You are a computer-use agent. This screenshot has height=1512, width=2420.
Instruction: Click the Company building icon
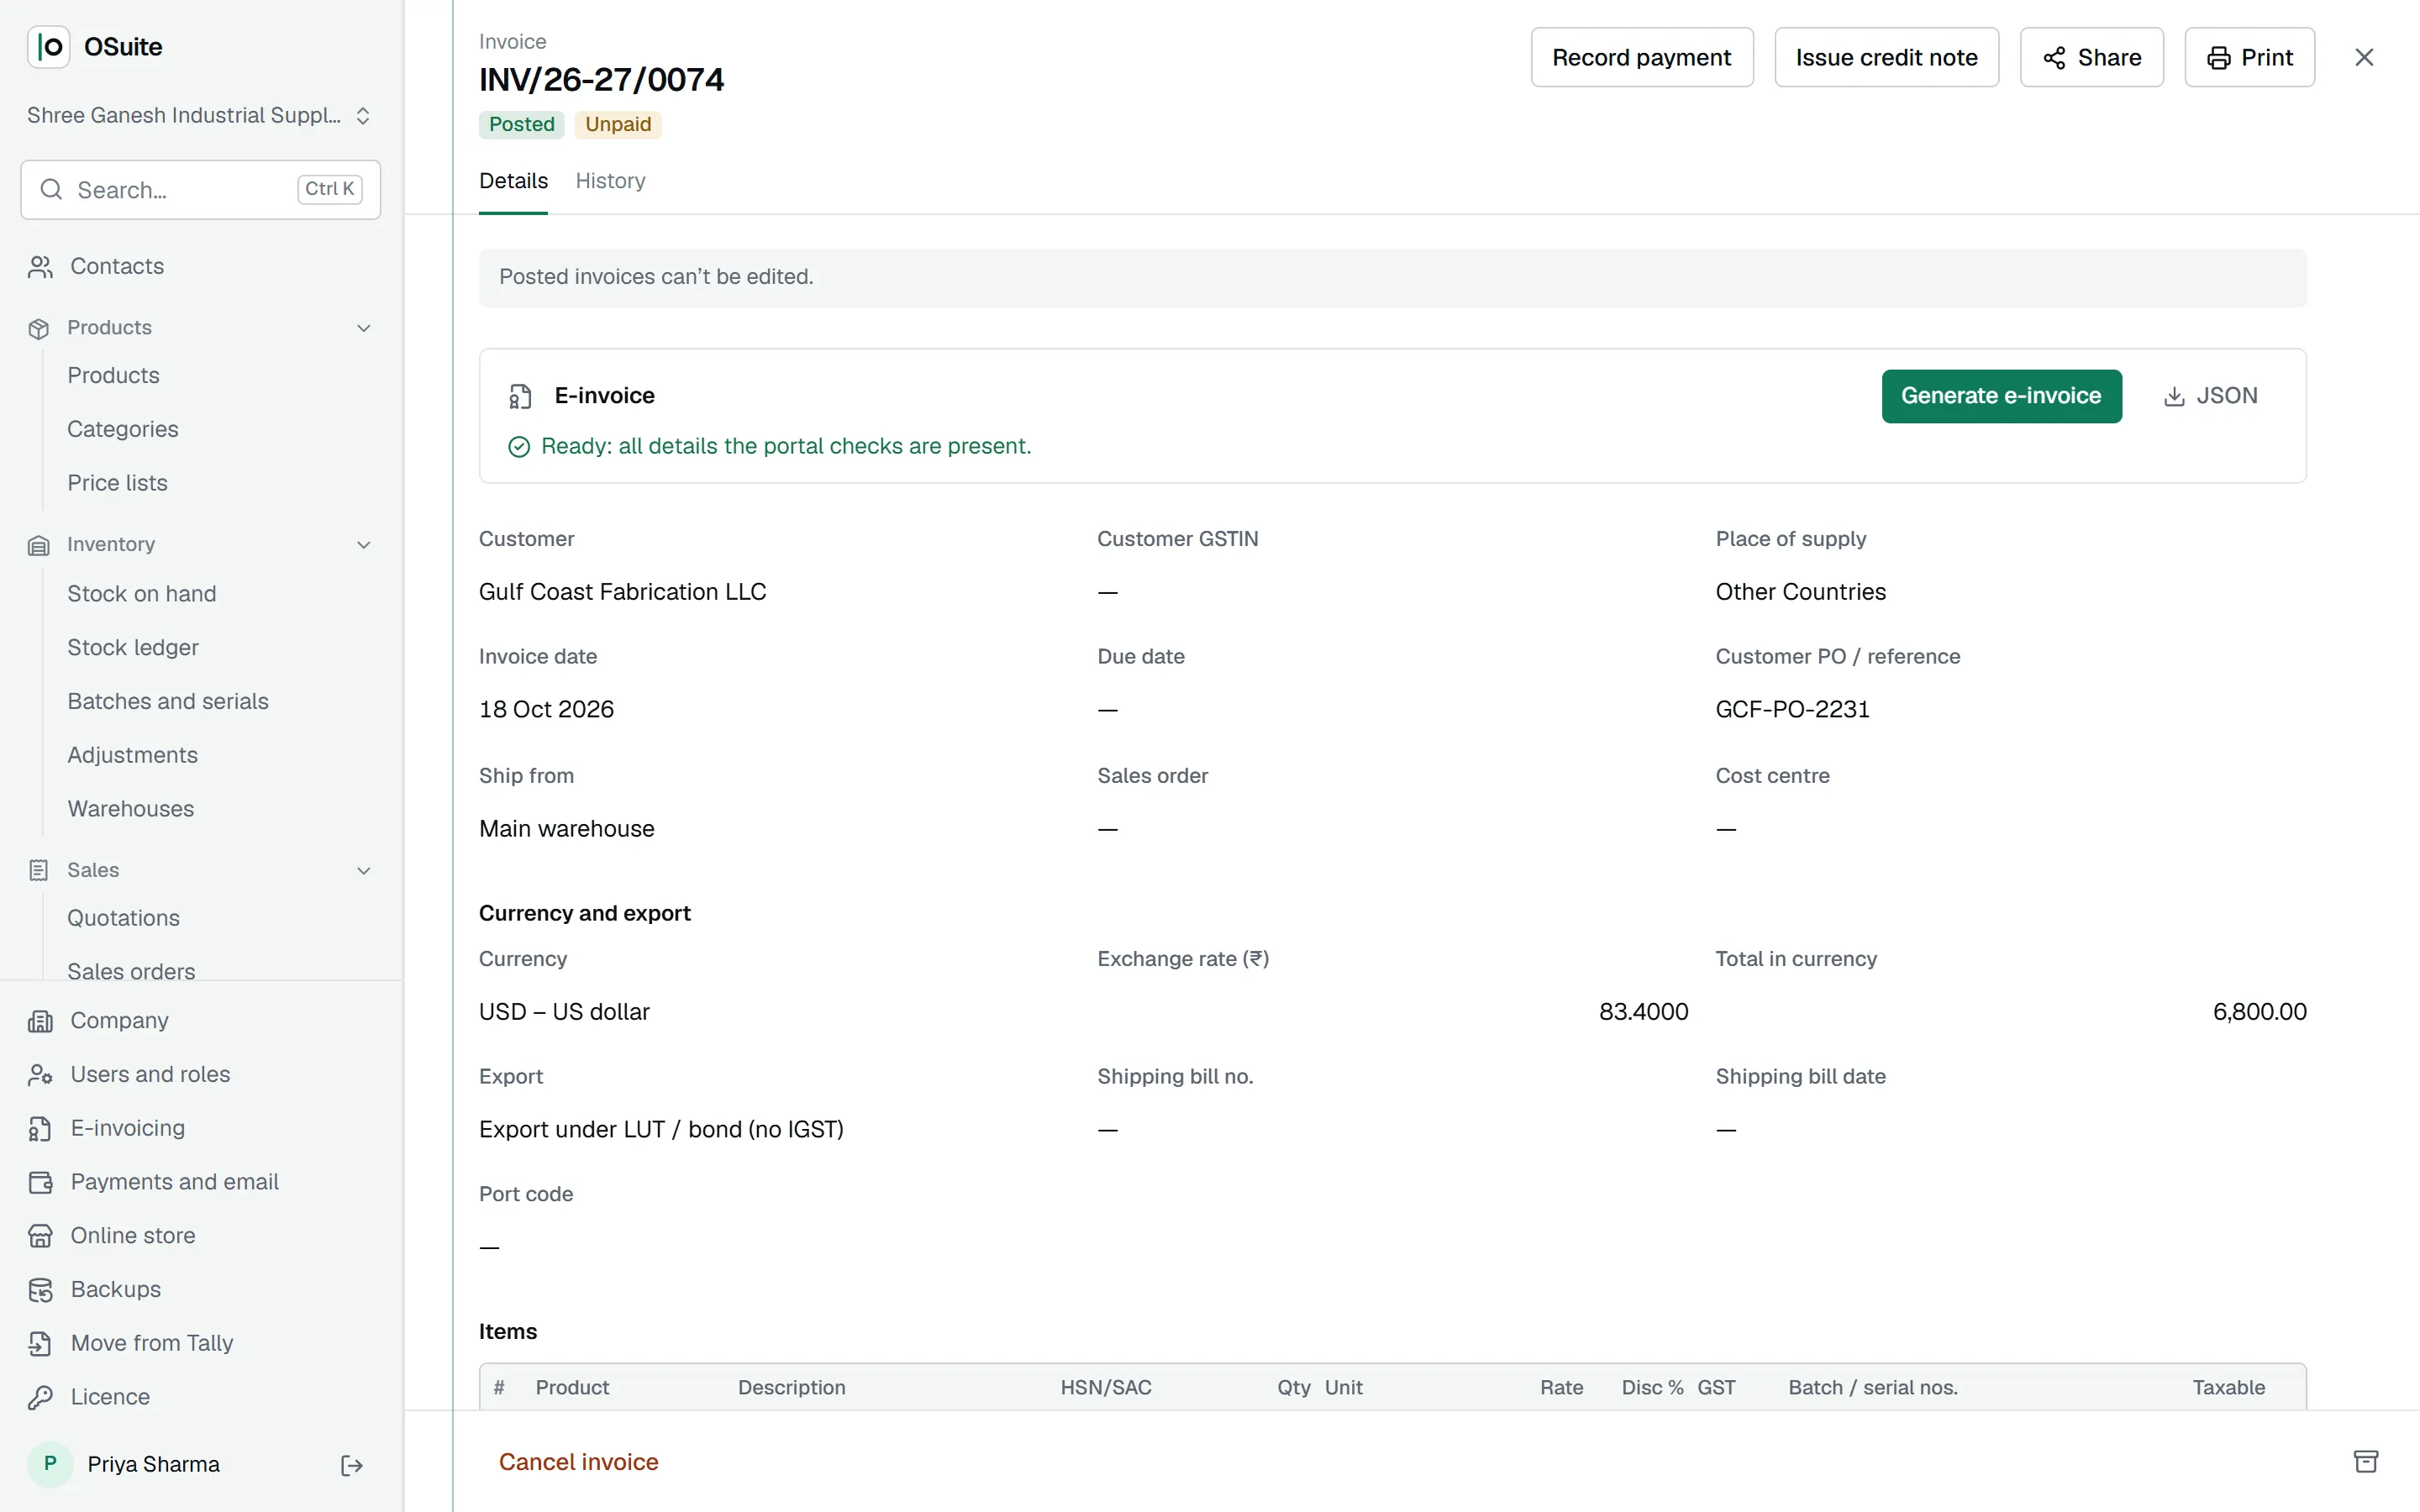click(x=40, y=1021)
